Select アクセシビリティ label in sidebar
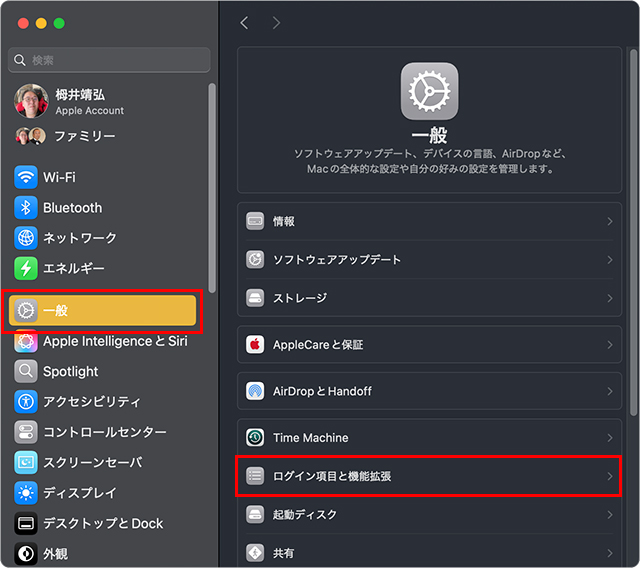The width and height of the screenshot is (640, 568). (92, 402)
